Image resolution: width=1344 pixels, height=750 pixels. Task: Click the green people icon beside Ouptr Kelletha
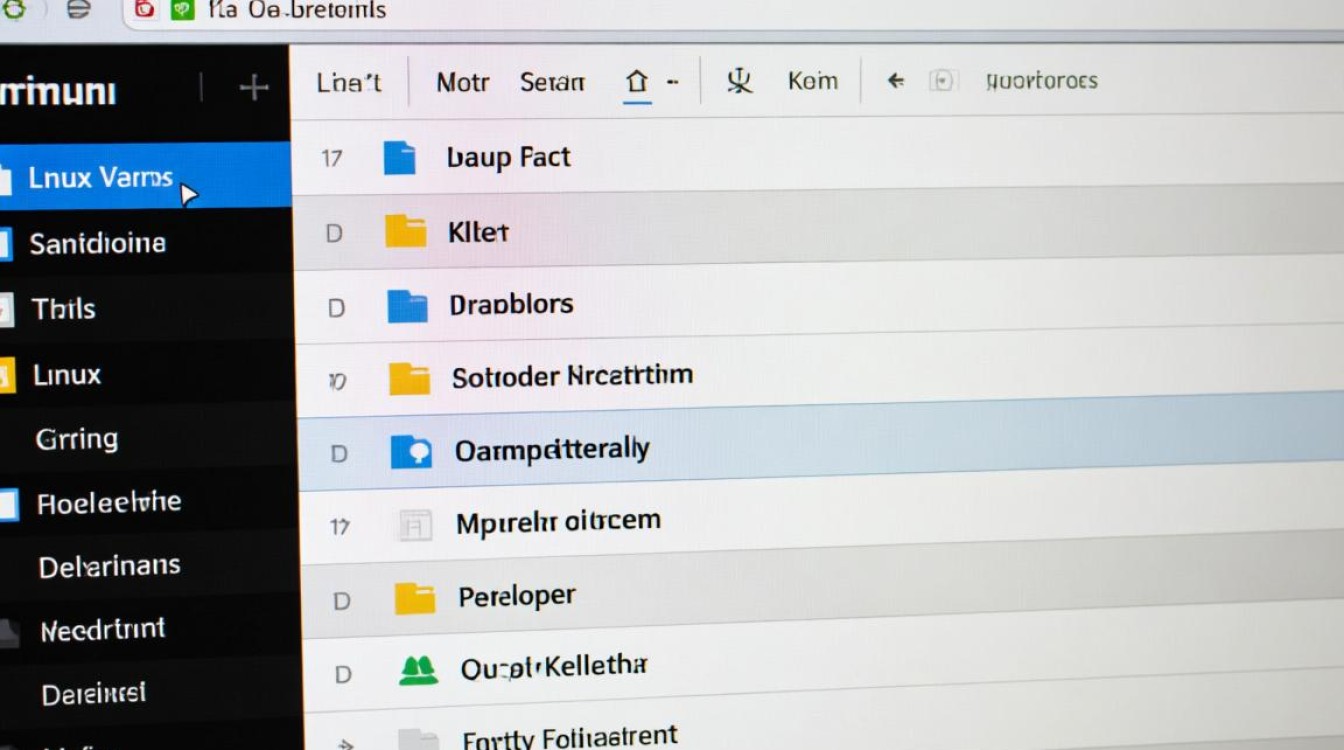pos(418,670)
